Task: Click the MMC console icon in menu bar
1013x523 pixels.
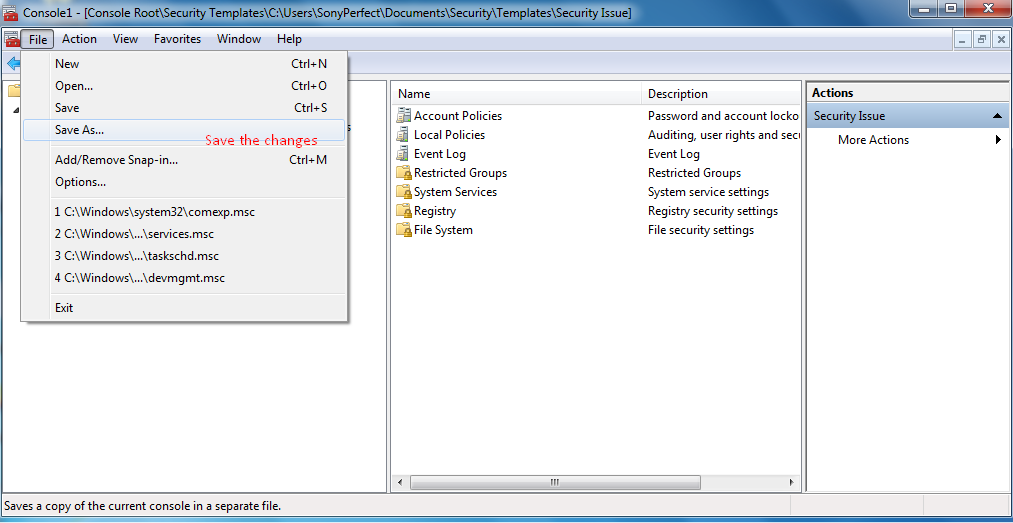Action: [12, 39]
